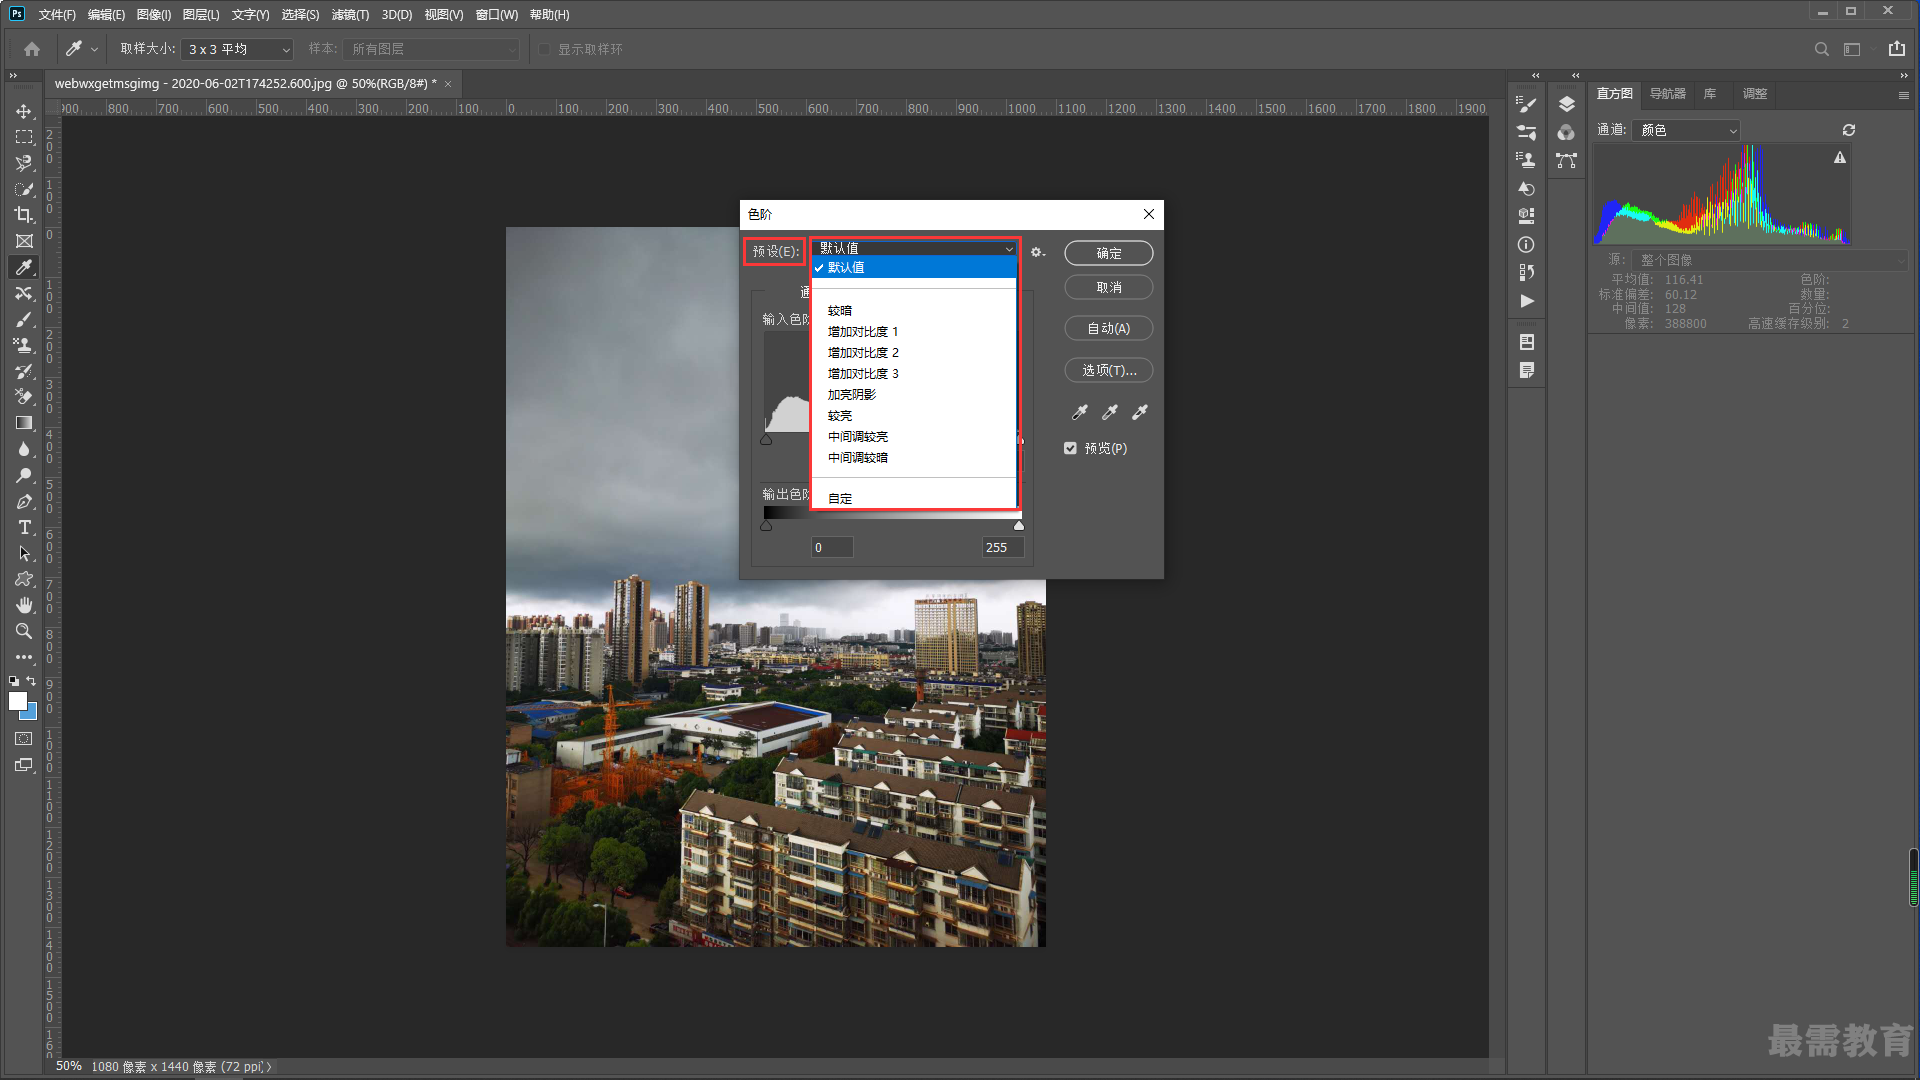Expand the histogram panel options menu
The width and height of the screenshot is (1920, 1080).
click(1903, 95)
